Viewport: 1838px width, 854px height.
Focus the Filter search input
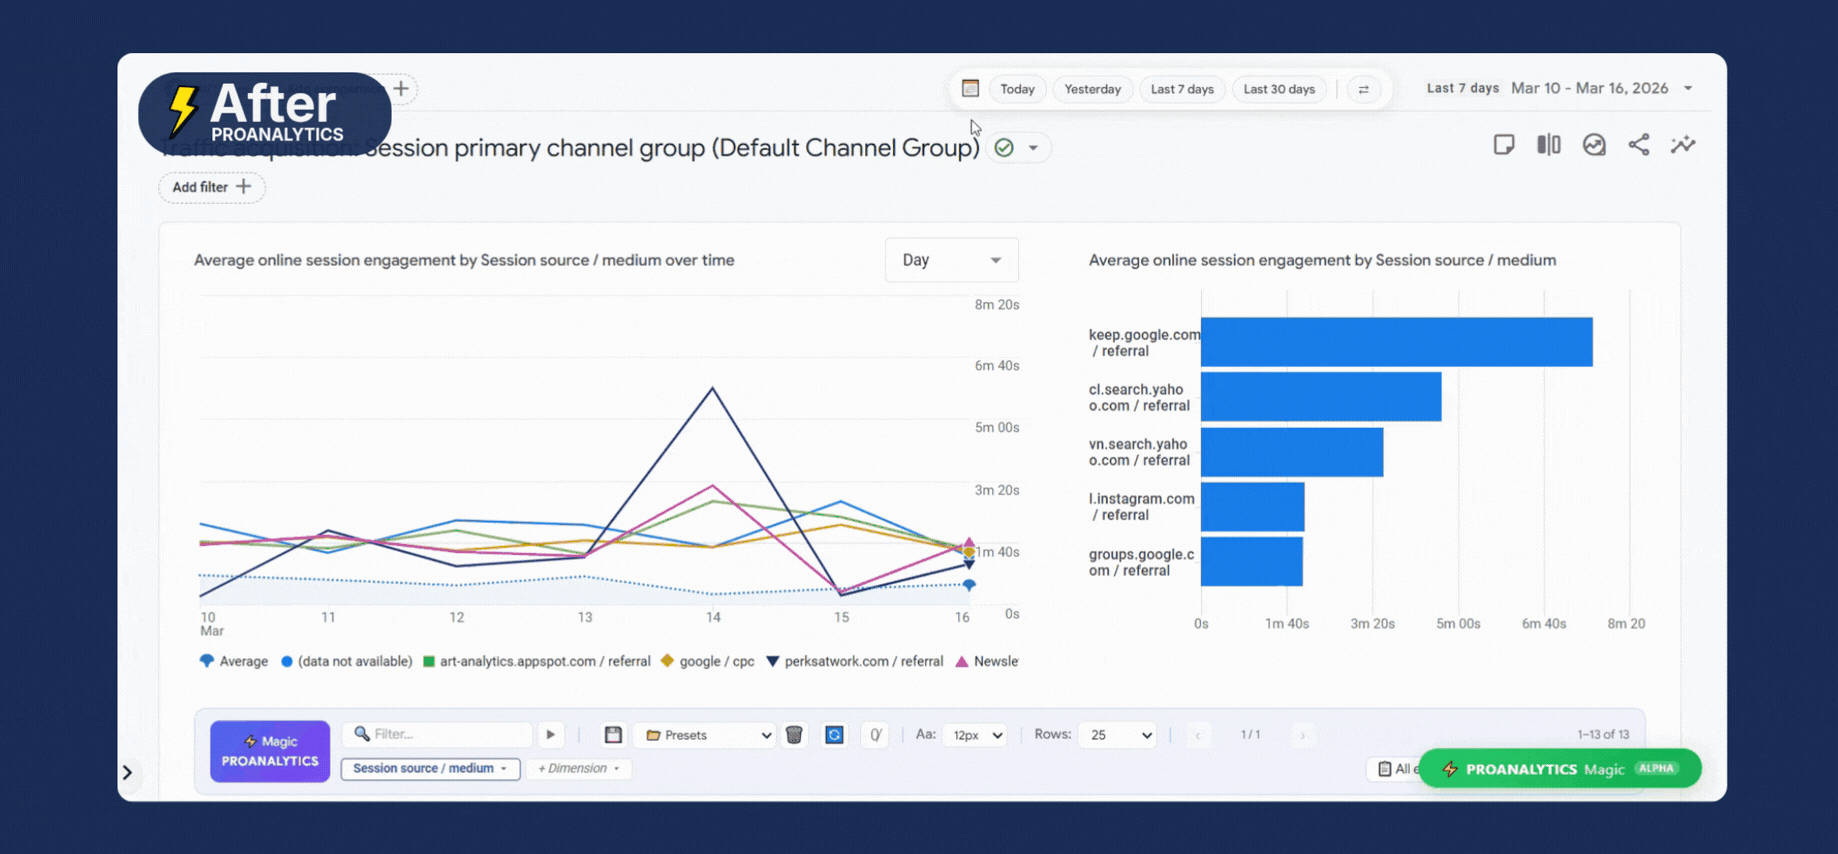point(437,734)
